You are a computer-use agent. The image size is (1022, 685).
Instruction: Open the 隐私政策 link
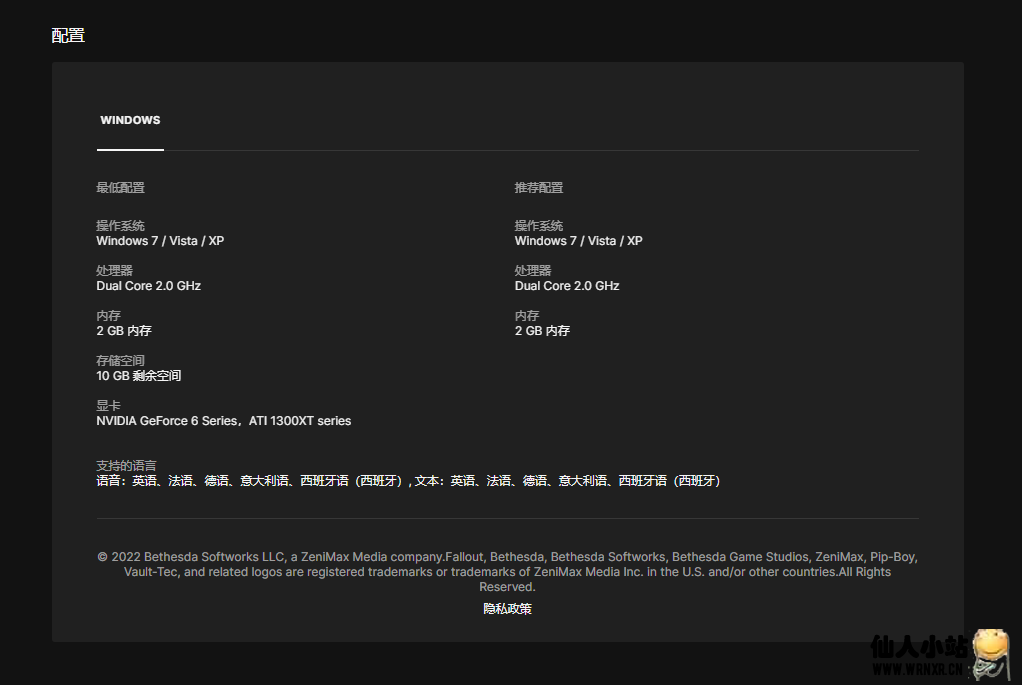point(507,608)
